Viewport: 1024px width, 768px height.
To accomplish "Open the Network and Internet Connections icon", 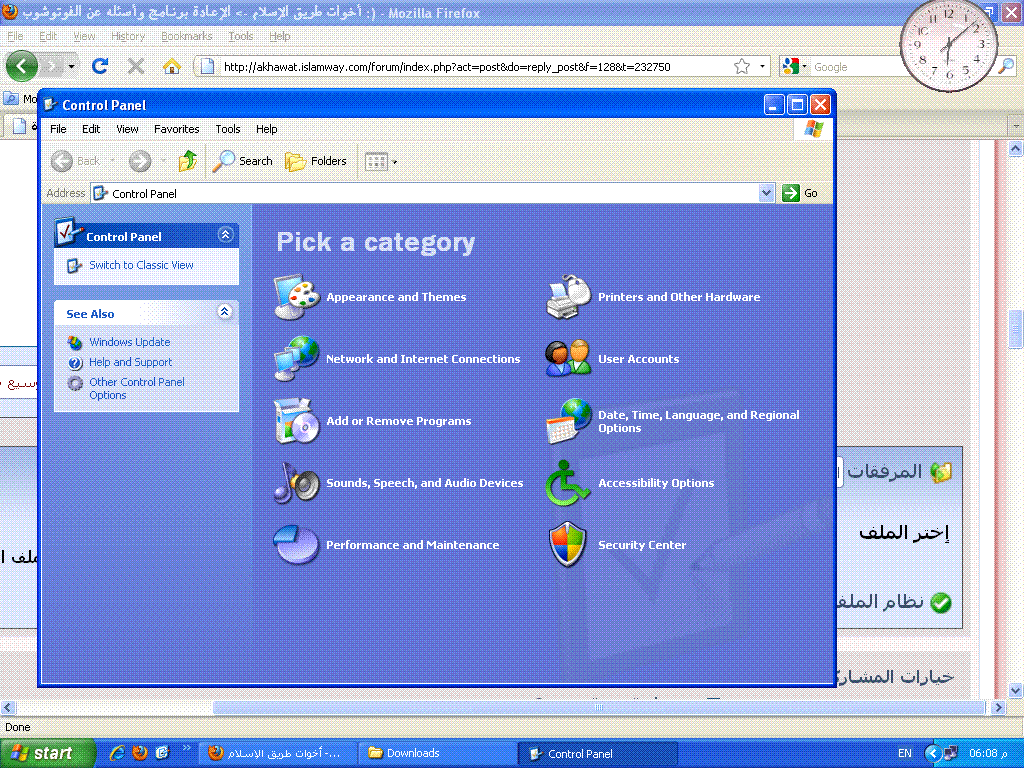I will click(296, 359).
